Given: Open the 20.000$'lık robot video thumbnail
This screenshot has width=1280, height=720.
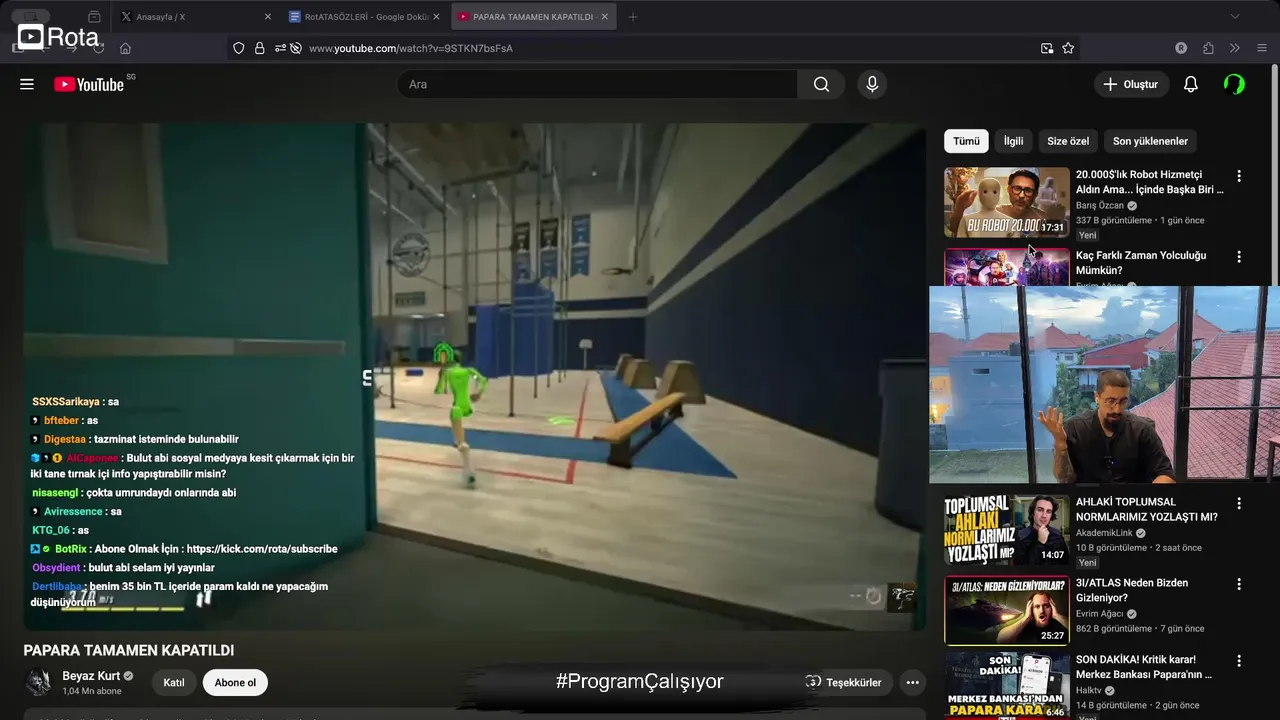Looking at the screenshot, I should click(x=1006, y=202).
